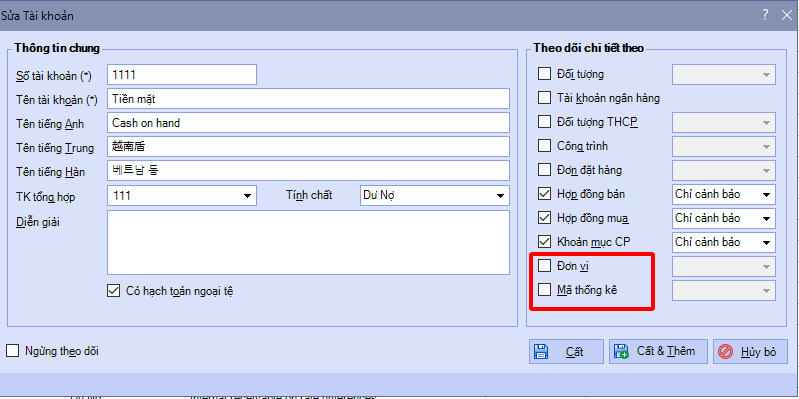Click the Tính chất label
Image resolution: width=799 pixels, height=399 pixels.
point(309,195)
